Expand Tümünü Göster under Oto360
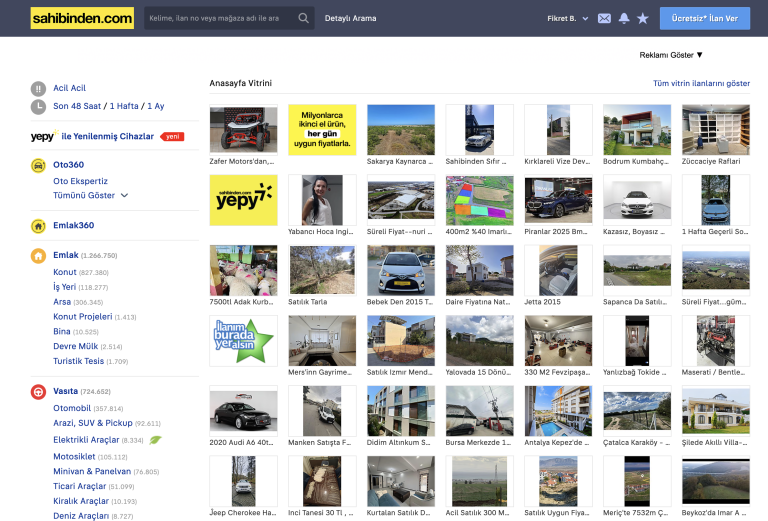This screenshot has height=521, width=768. pos(90,196)
